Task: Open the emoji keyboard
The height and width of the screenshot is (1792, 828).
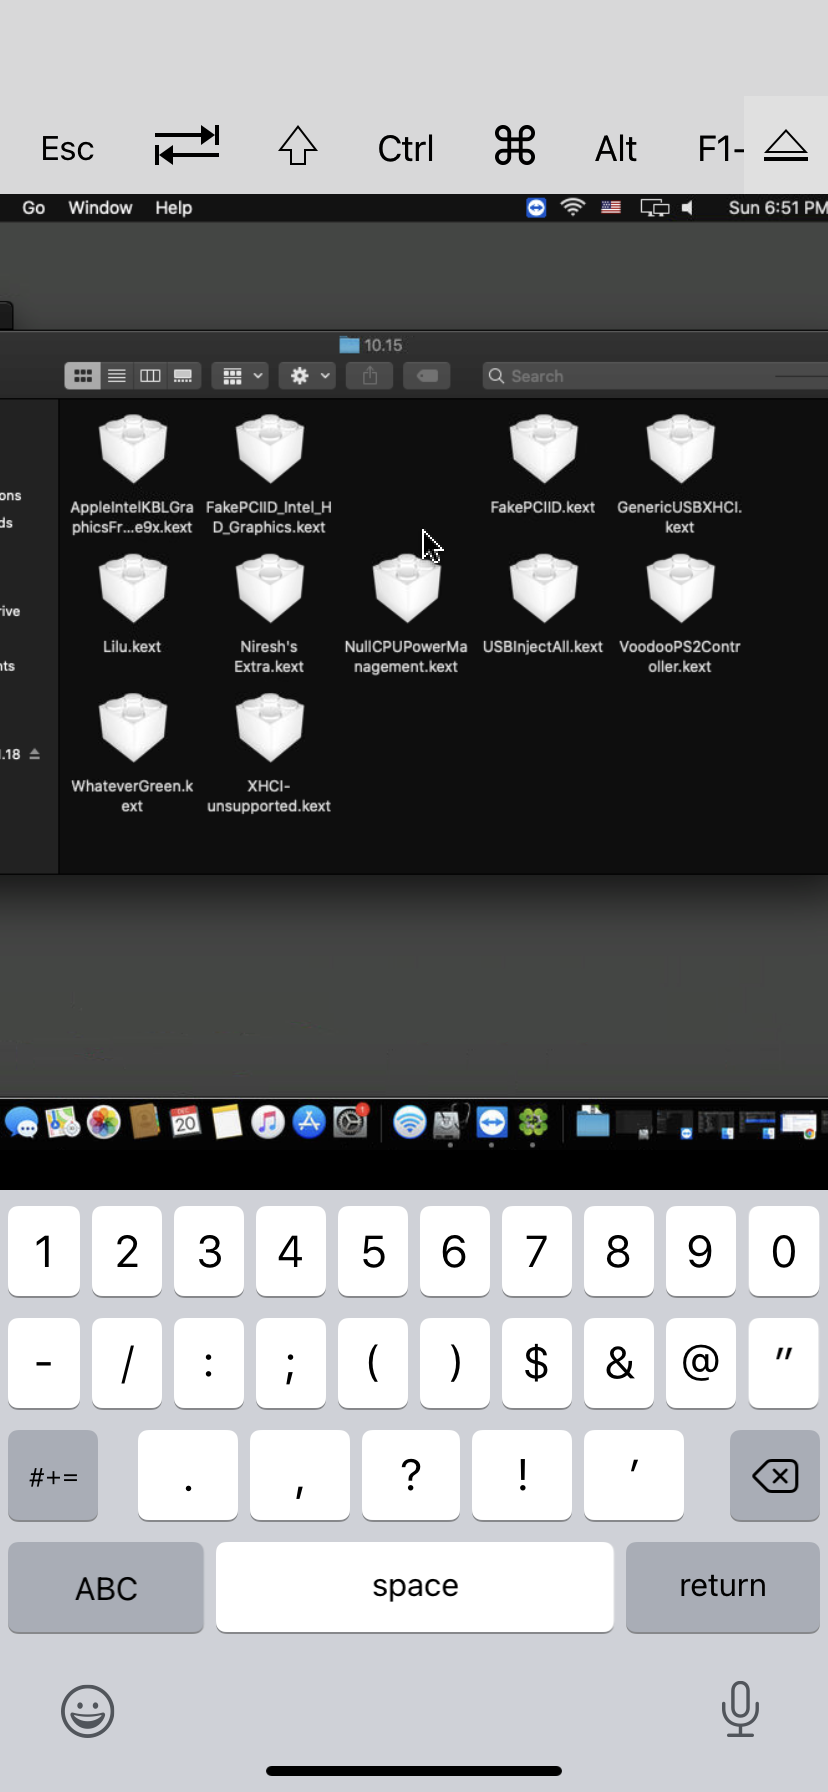Action: coord(88,1711)
